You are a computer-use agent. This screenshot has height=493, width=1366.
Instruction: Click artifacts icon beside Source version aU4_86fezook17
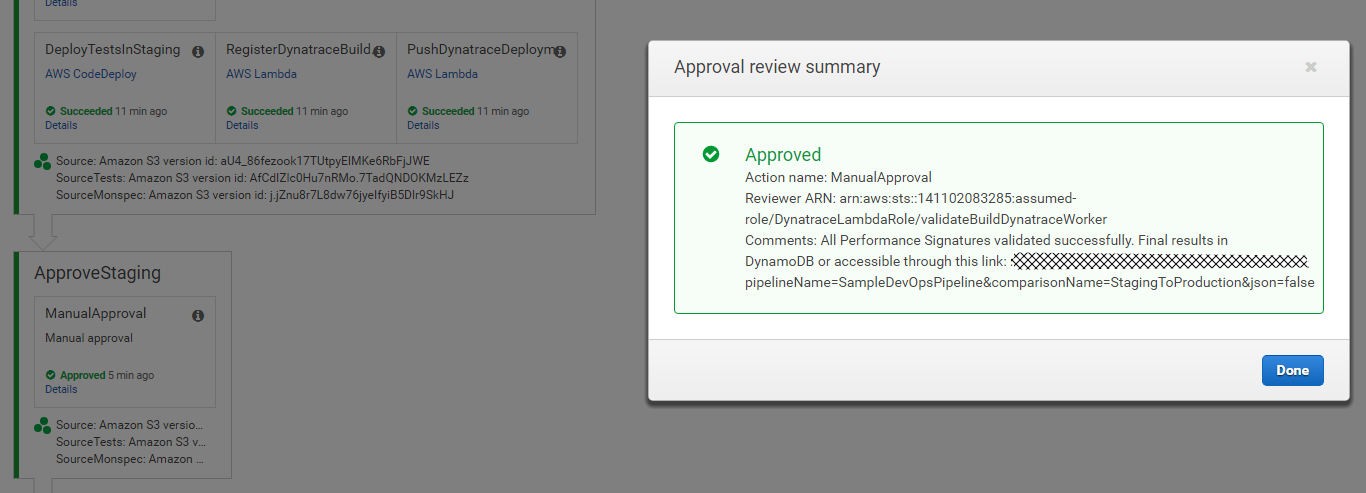coord(42,161)
